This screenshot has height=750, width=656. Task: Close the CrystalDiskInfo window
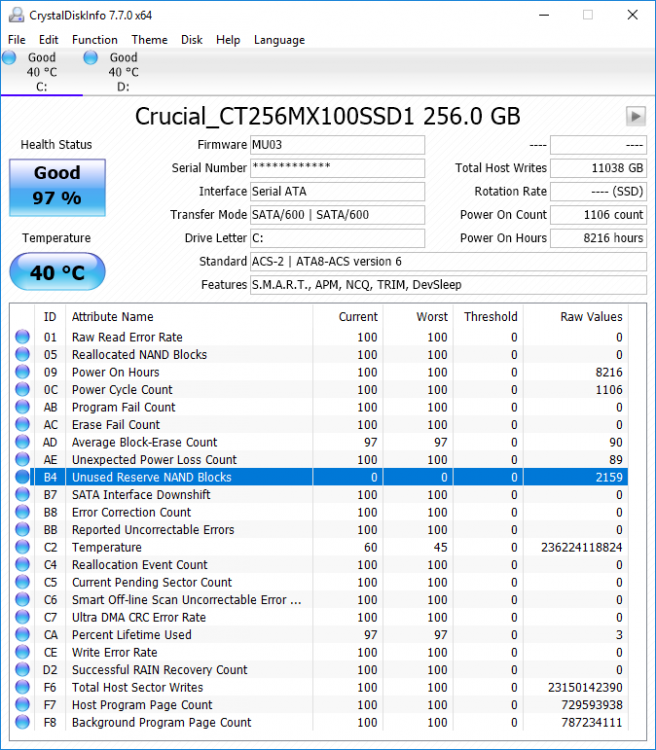(x=633, y=15)
